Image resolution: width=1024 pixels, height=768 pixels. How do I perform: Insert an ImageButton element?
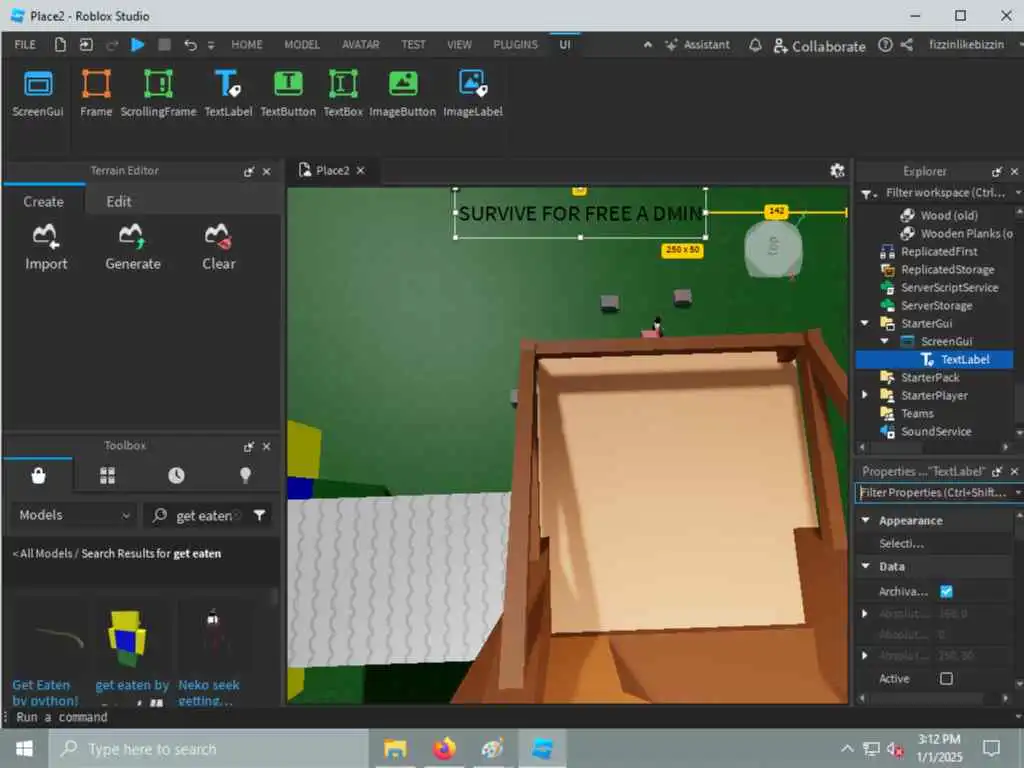click(402, 94)
